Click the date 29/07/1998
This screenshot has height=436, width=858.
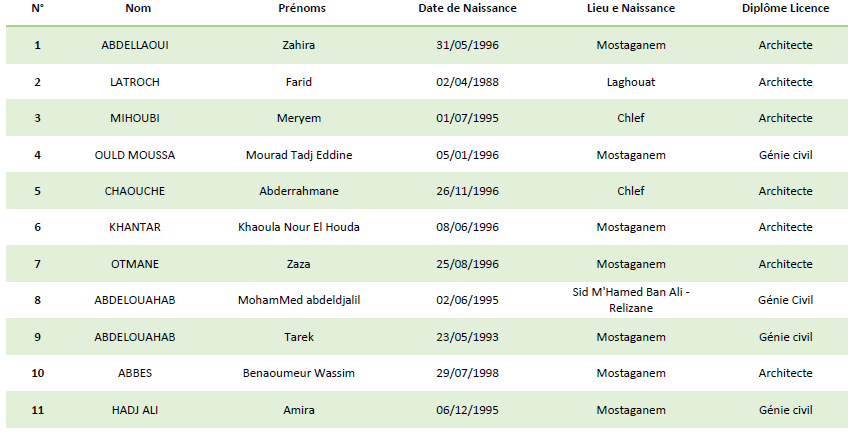point(467,373)
